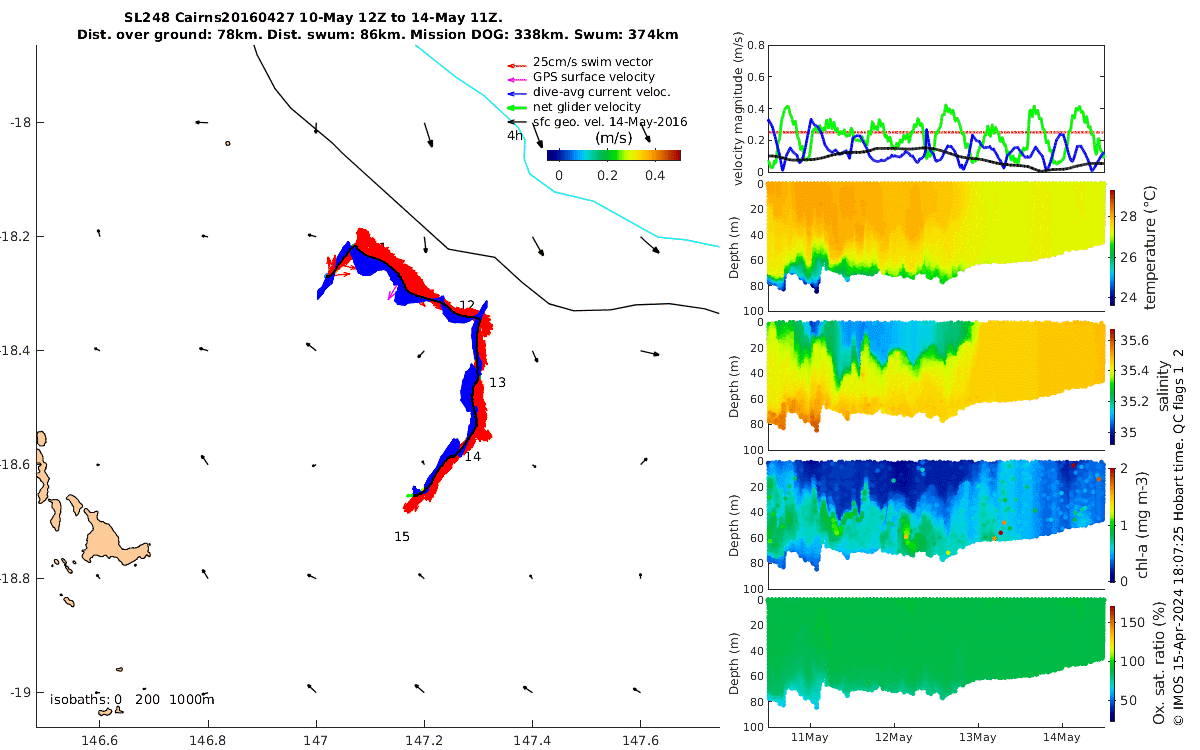Click the small circular island near 146.84 longitude
The height and width of the screenshot is (750, 1200).
point(228,143)
